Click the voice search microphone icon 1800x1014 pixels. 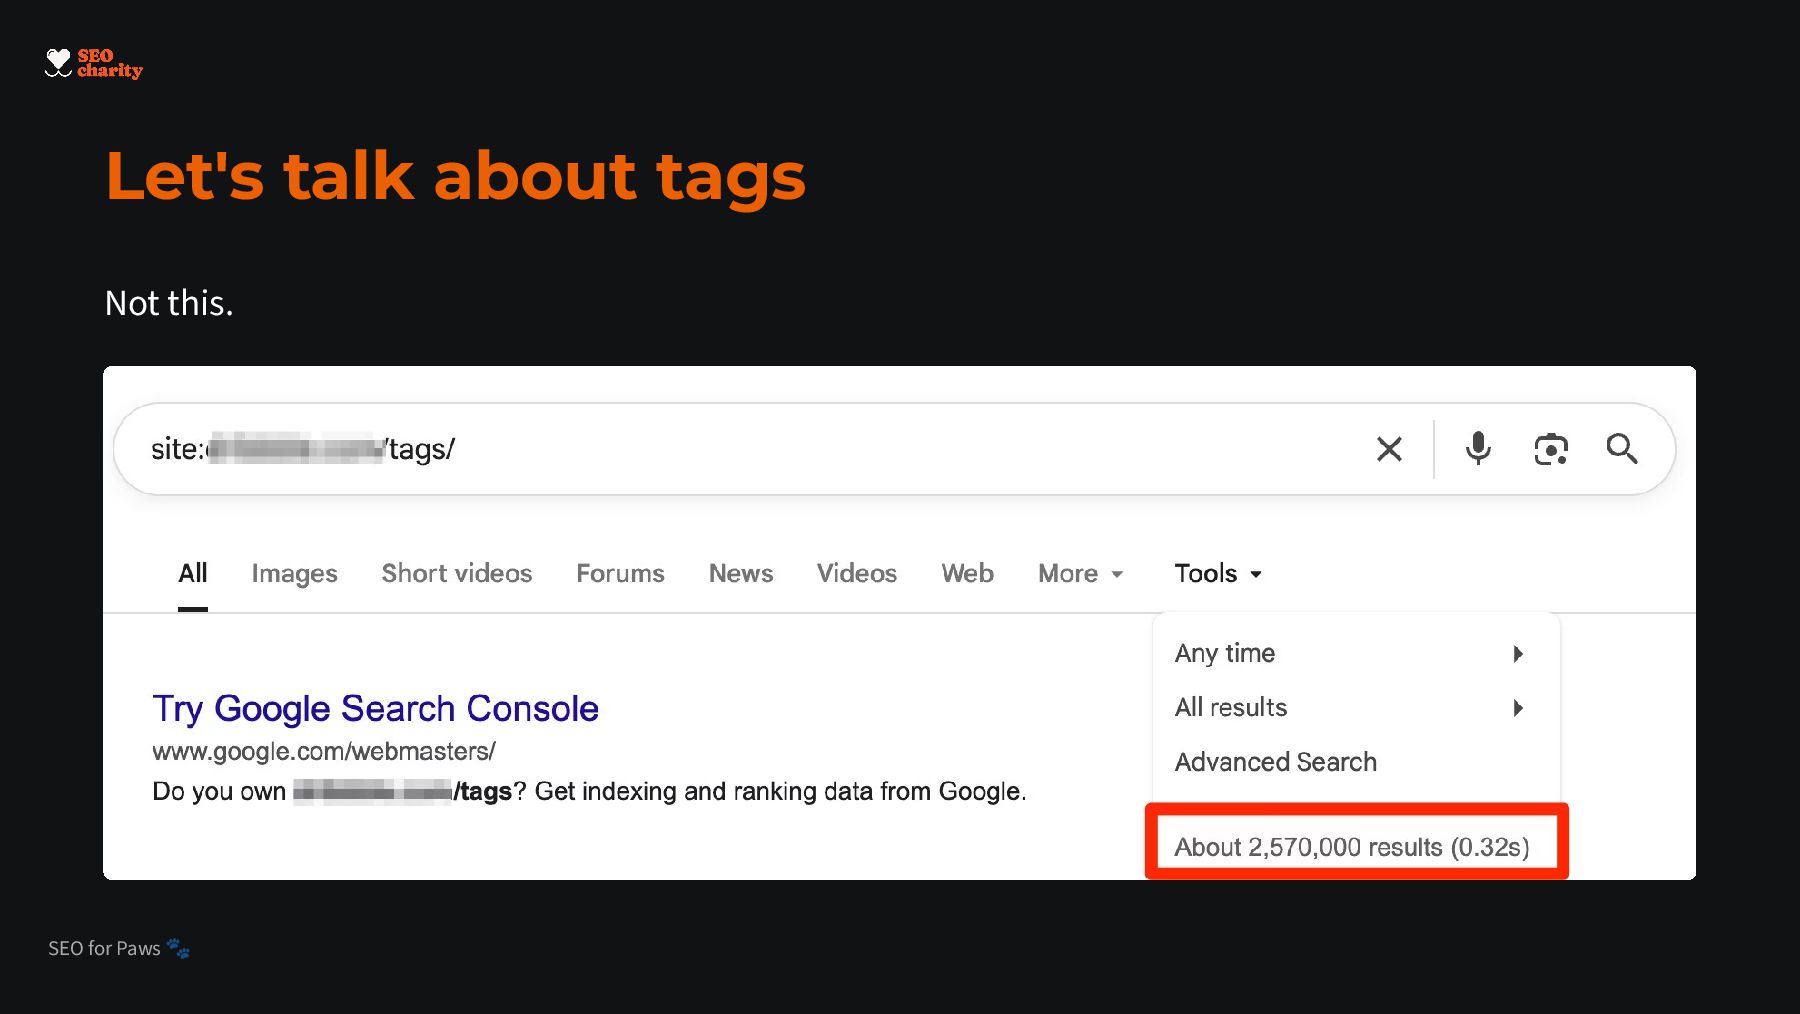[1478, 449]
